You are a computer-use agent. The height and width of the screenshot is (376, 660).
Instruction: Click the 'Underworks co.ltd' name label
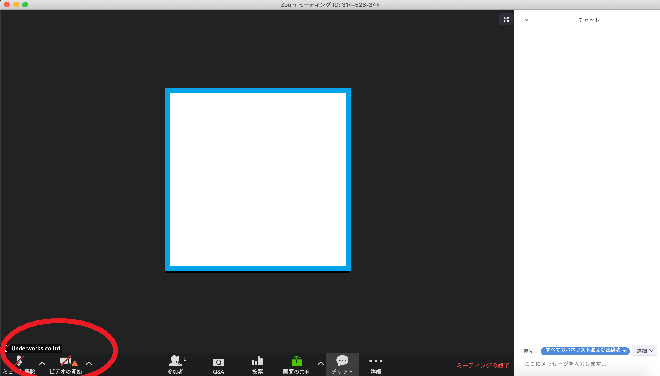pos(36,348)
